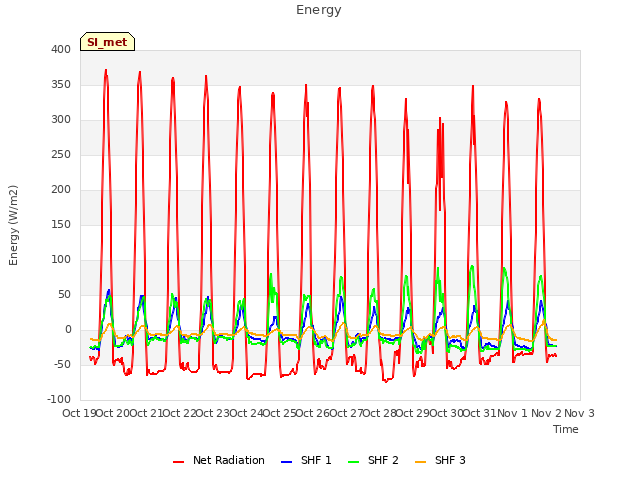The width and height of the screenshot is (640, 480).
Task: Toggle the SHF 3 legend entry
Action: (440, 460)
